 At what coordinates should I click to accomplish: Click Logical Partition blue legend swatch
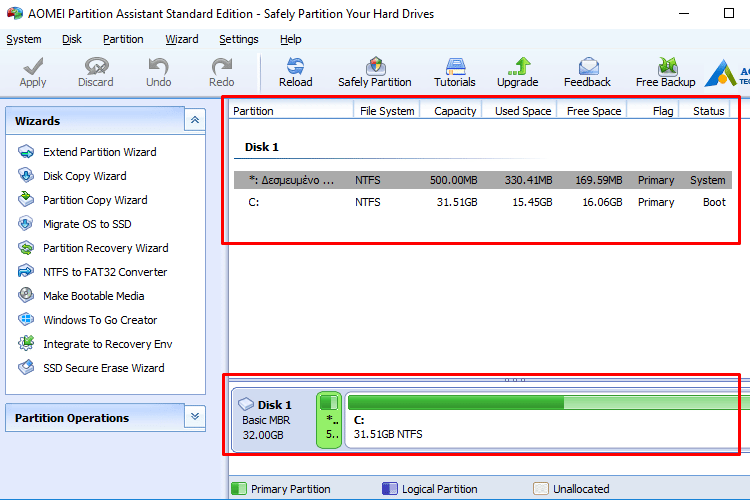390,489
